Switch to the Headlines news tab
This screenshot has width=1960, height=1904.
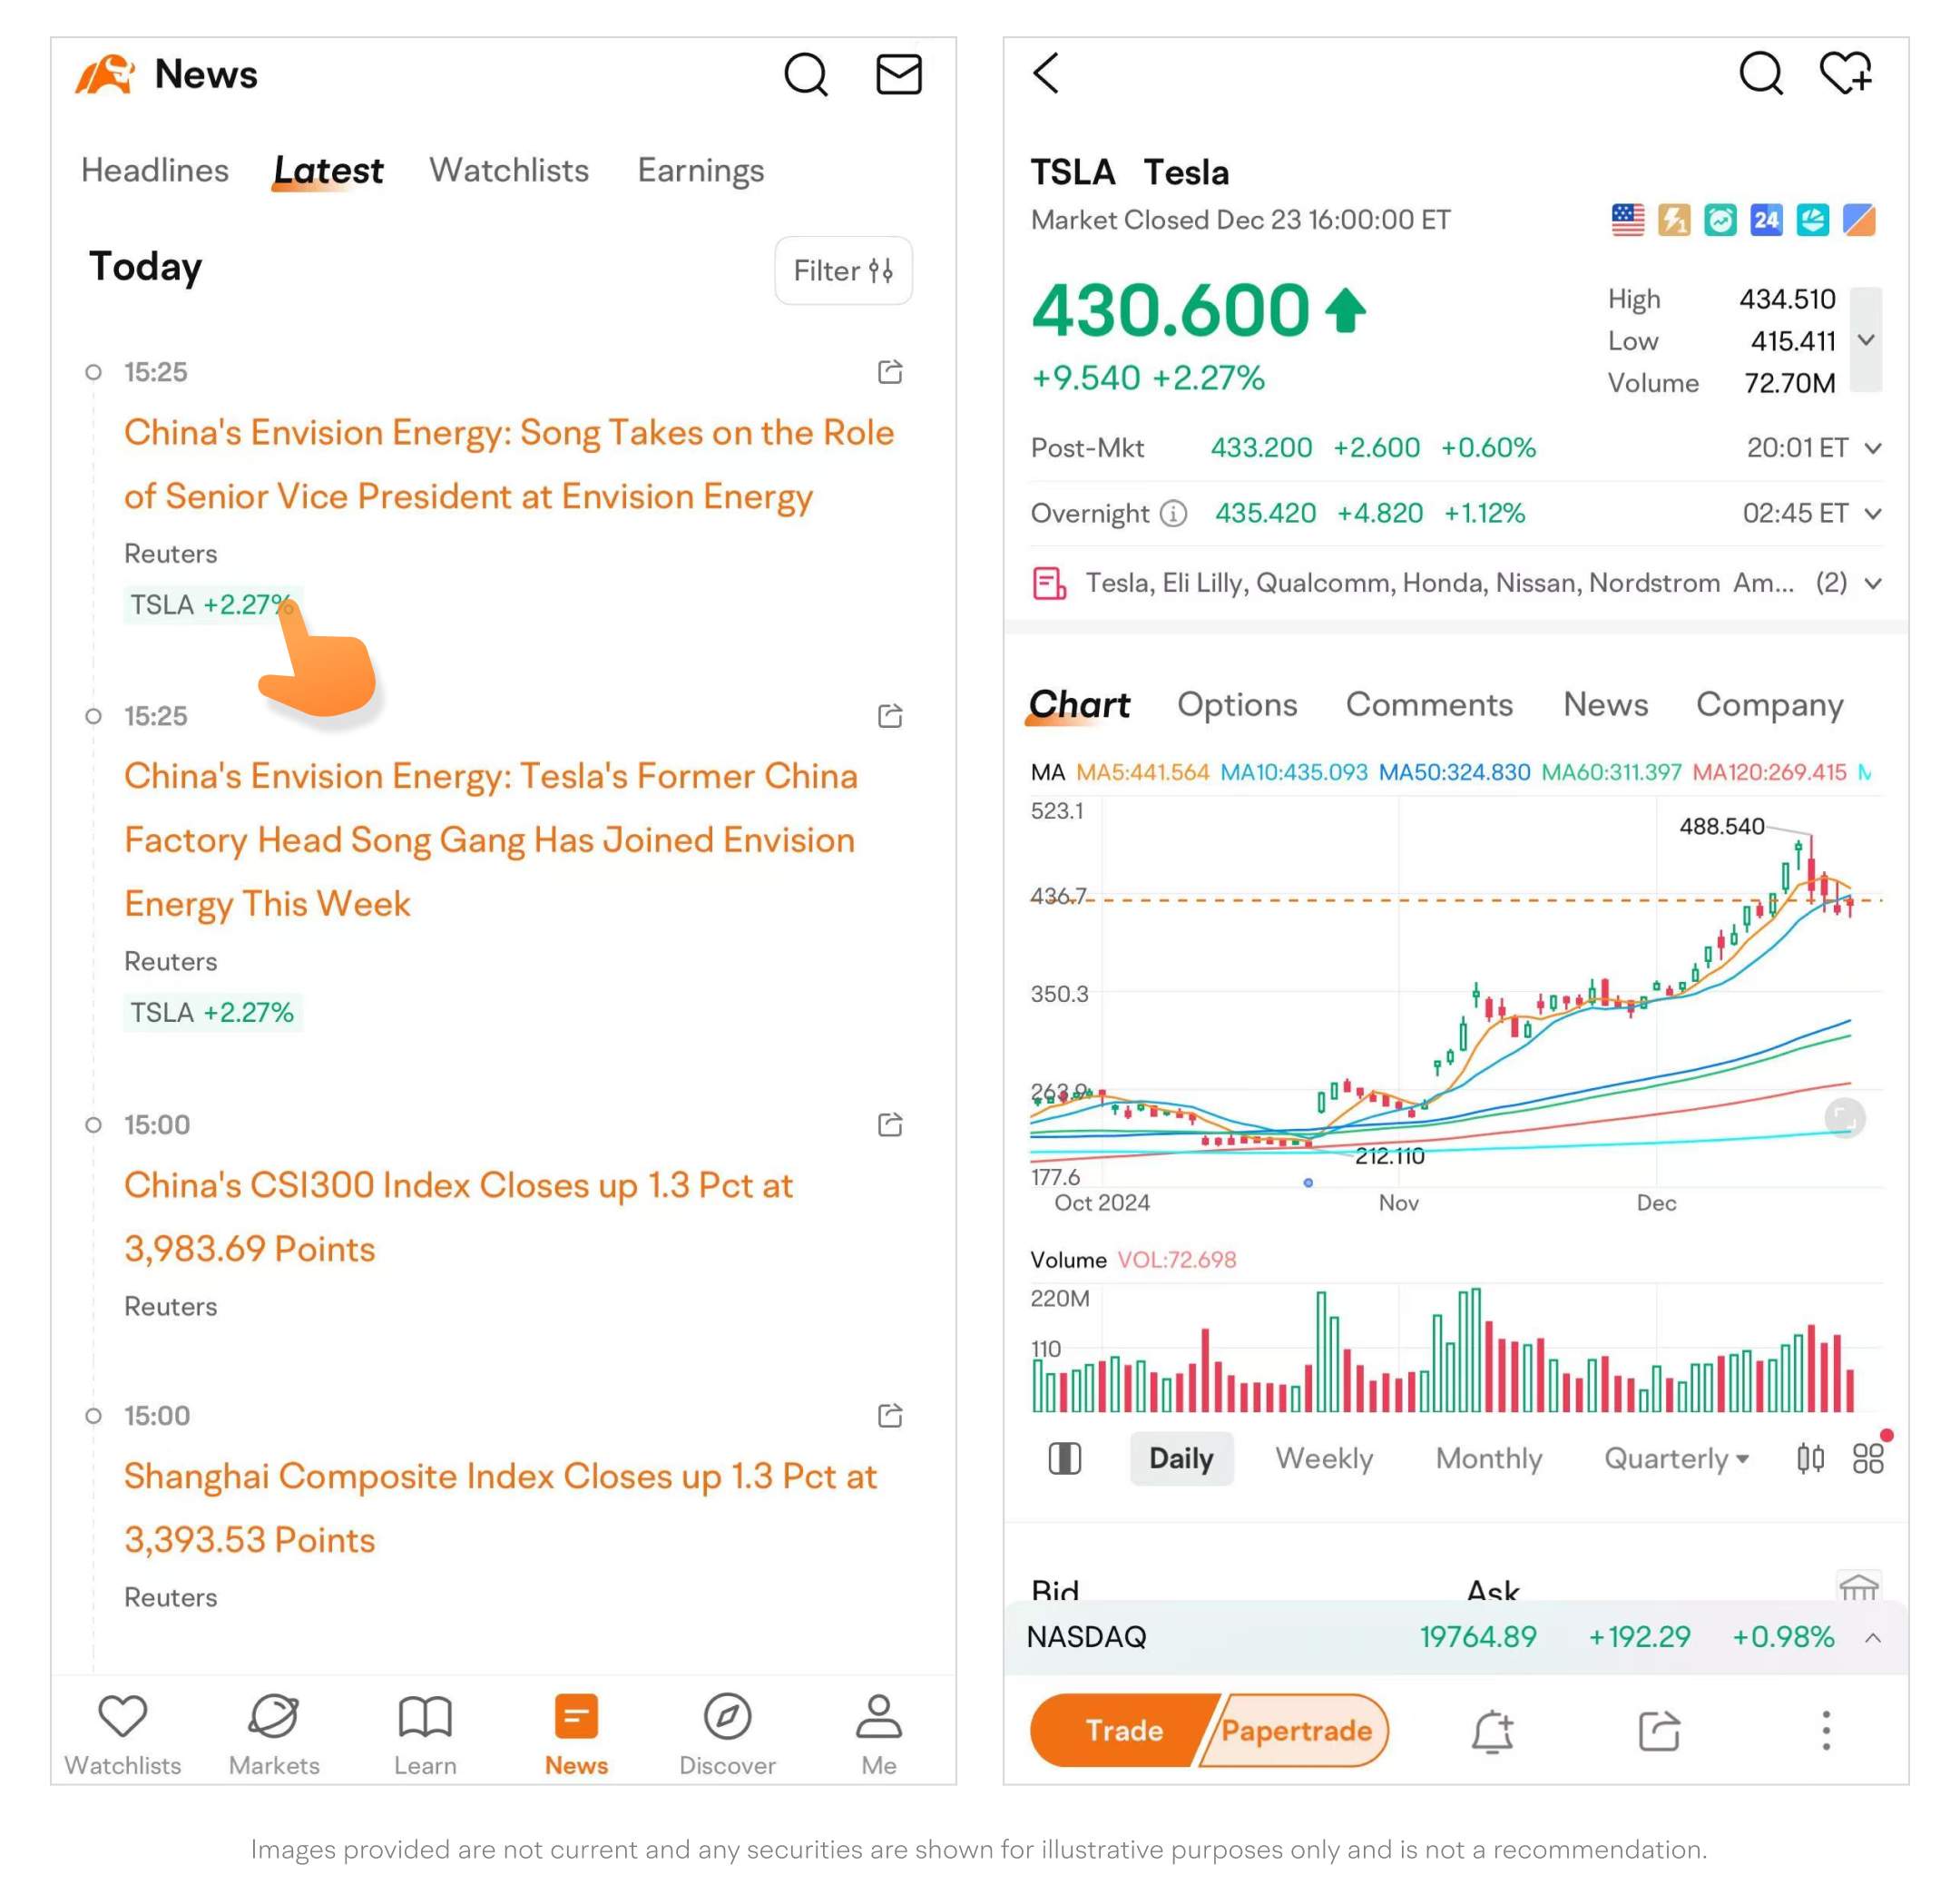pyautogui.click(x=155, y=170)
